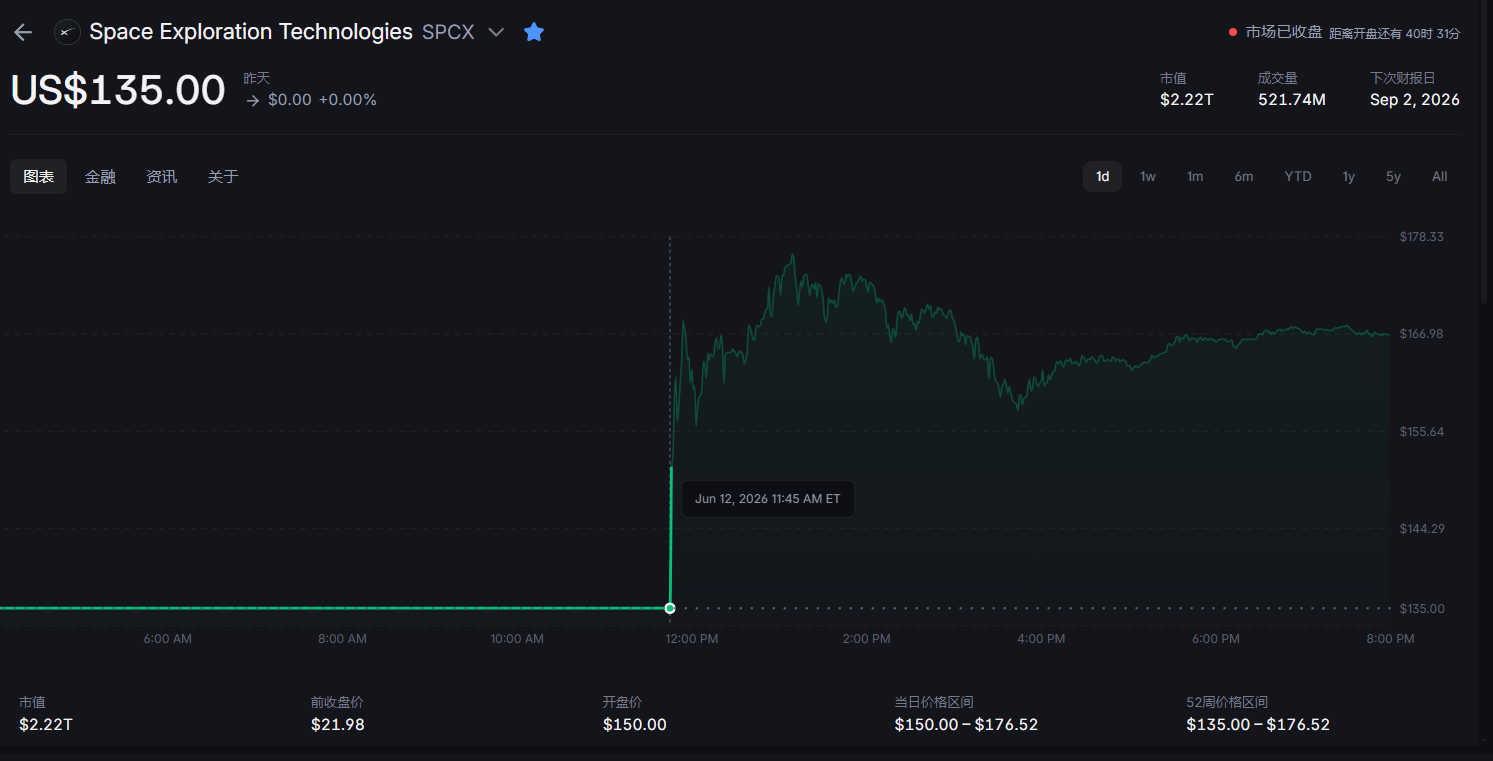Click the 8:00 AM time axis label

point(343,639)
